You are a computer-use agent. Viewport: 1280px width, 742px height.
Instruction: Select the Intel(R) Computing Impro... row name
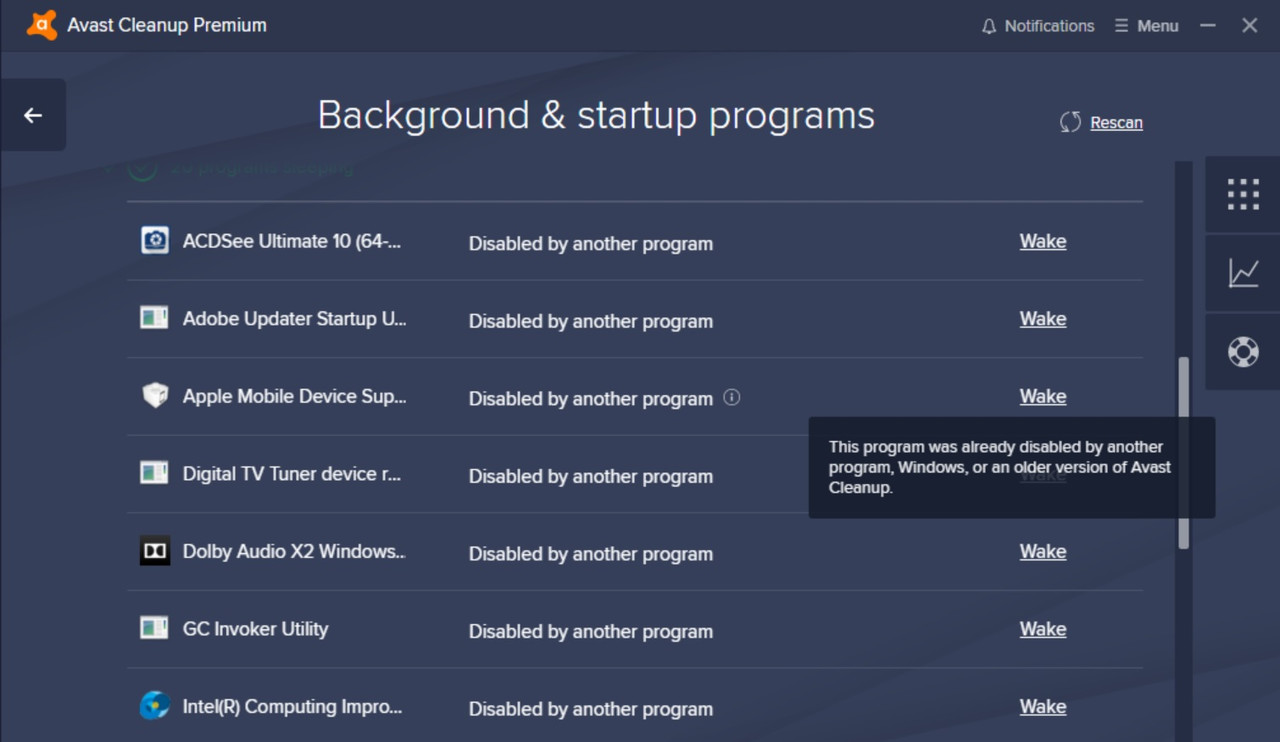(292, 706)
